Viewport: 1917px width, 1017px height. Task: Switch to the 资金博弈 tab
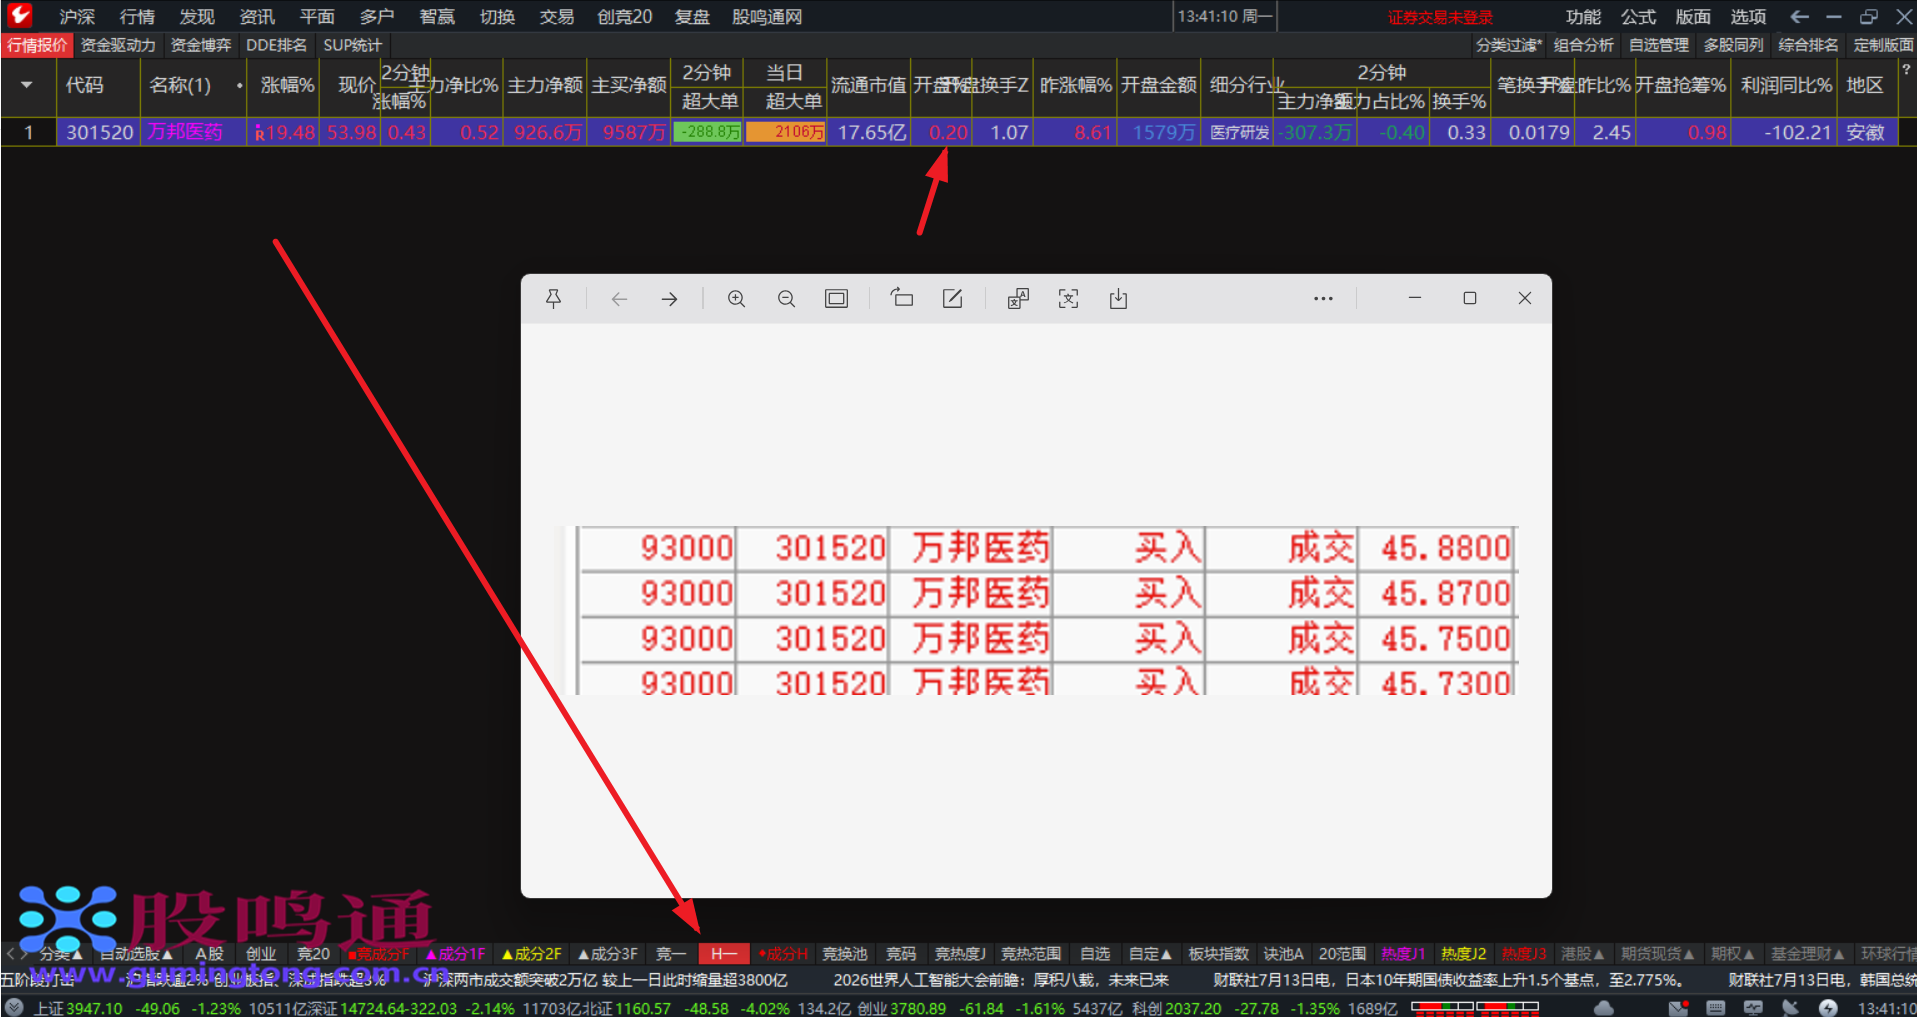(201, 45)
